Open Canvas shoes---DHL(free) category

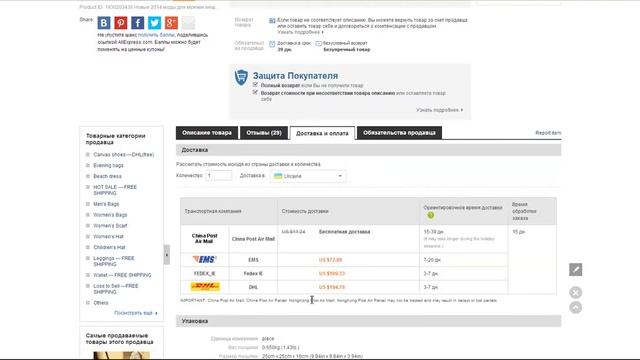pyautogui.click(x=124, y=155)
